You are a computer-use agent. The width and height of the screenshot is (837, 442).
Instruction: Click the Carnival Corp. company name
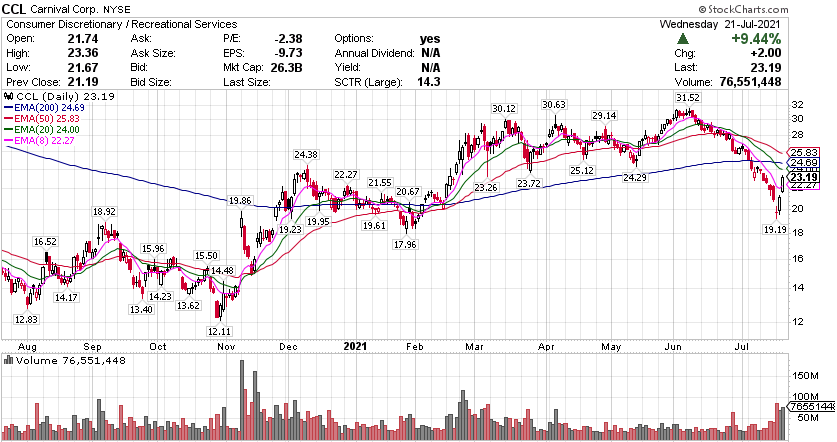(x=63, y=10)
